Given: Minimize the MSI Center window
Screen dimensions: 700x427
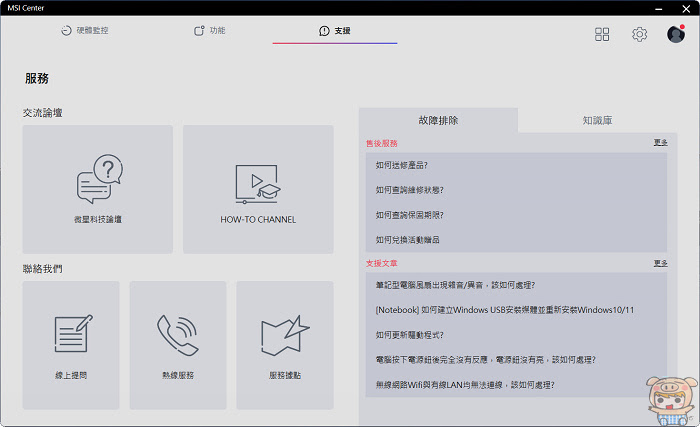Looking at the screenshot, I should [658, 8].
